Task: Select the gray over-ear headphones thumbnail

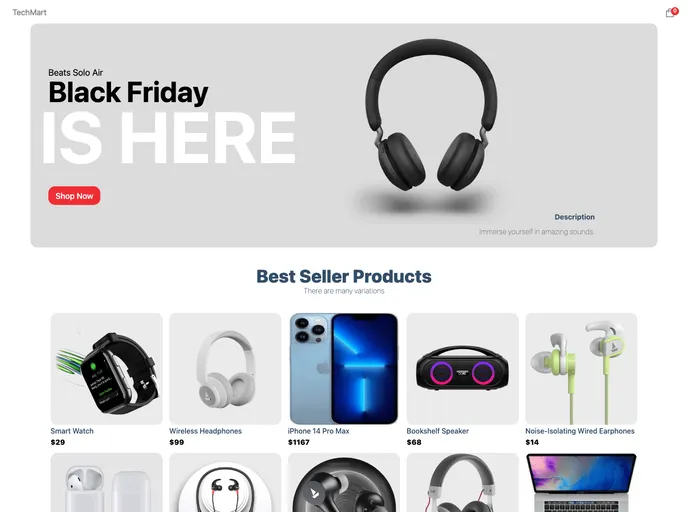Action: coord(462,483)
